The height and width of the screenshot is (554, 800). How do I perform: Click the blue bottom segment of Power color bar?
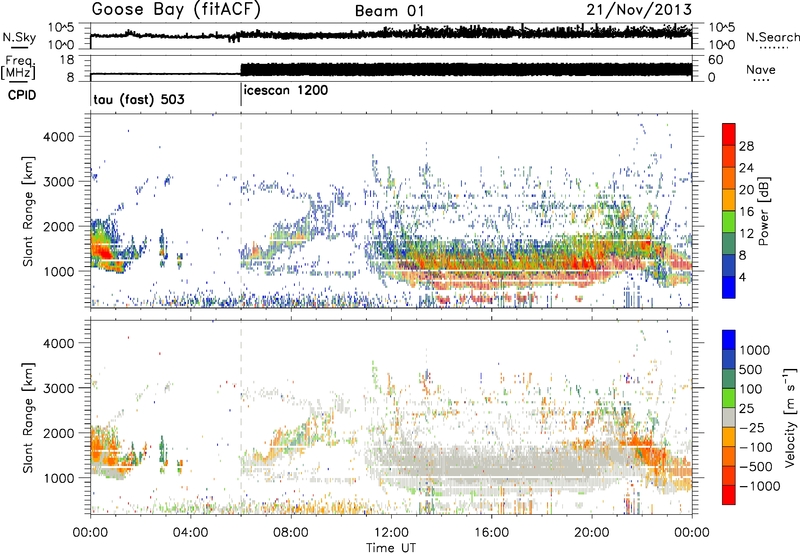[x=729, y=287]
